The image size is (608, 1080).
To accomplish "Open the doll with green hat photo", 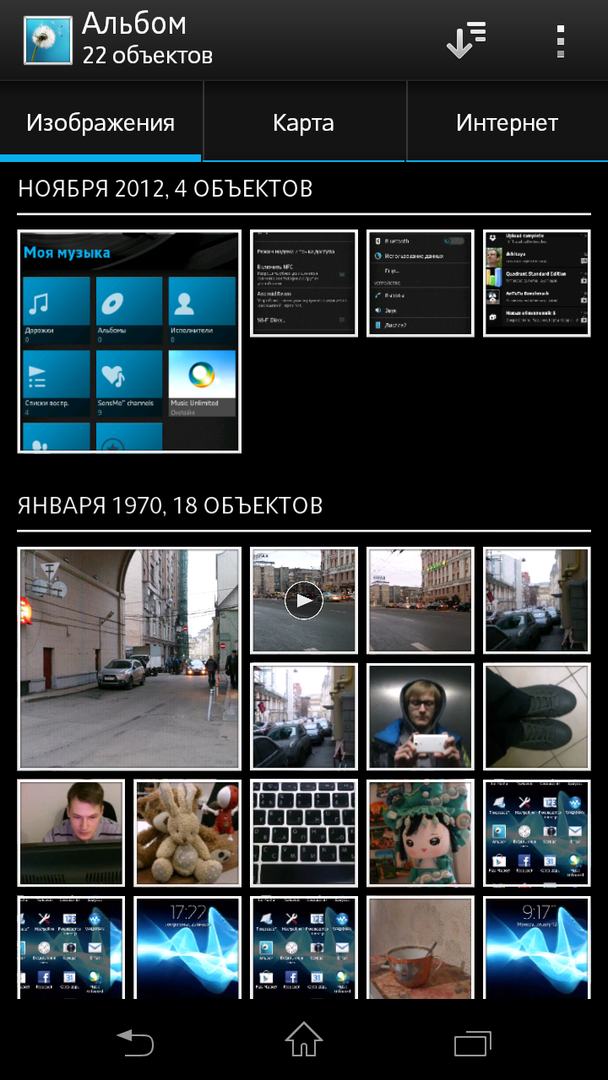I will point(419,832).
